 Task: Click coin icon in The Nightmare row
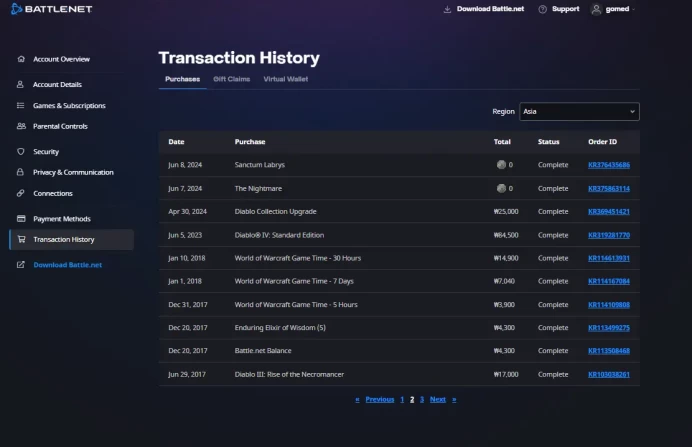501,188
